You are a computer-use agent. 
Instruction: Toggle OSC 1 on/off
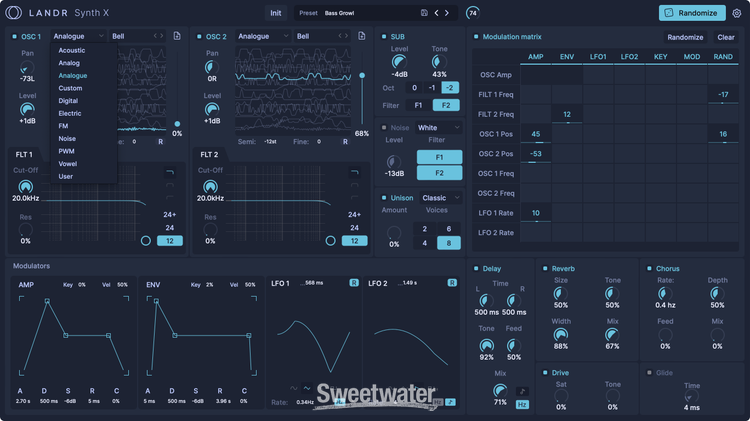coord(14,36)
